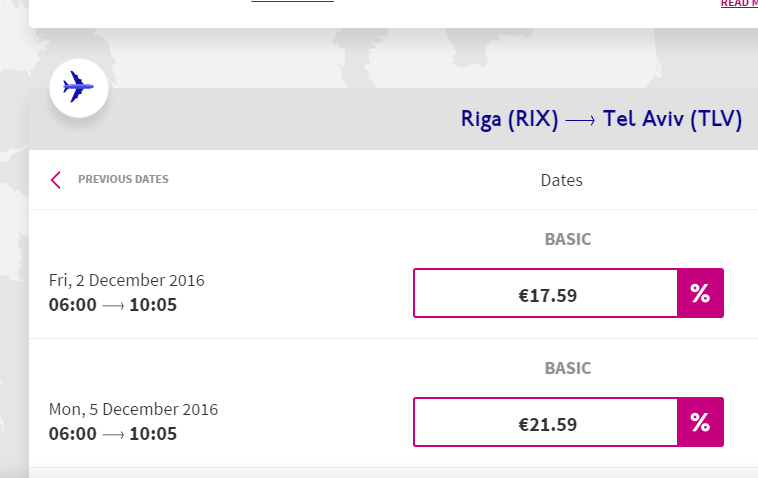Click the BASIC label above €17.59

tap(567, 240)
